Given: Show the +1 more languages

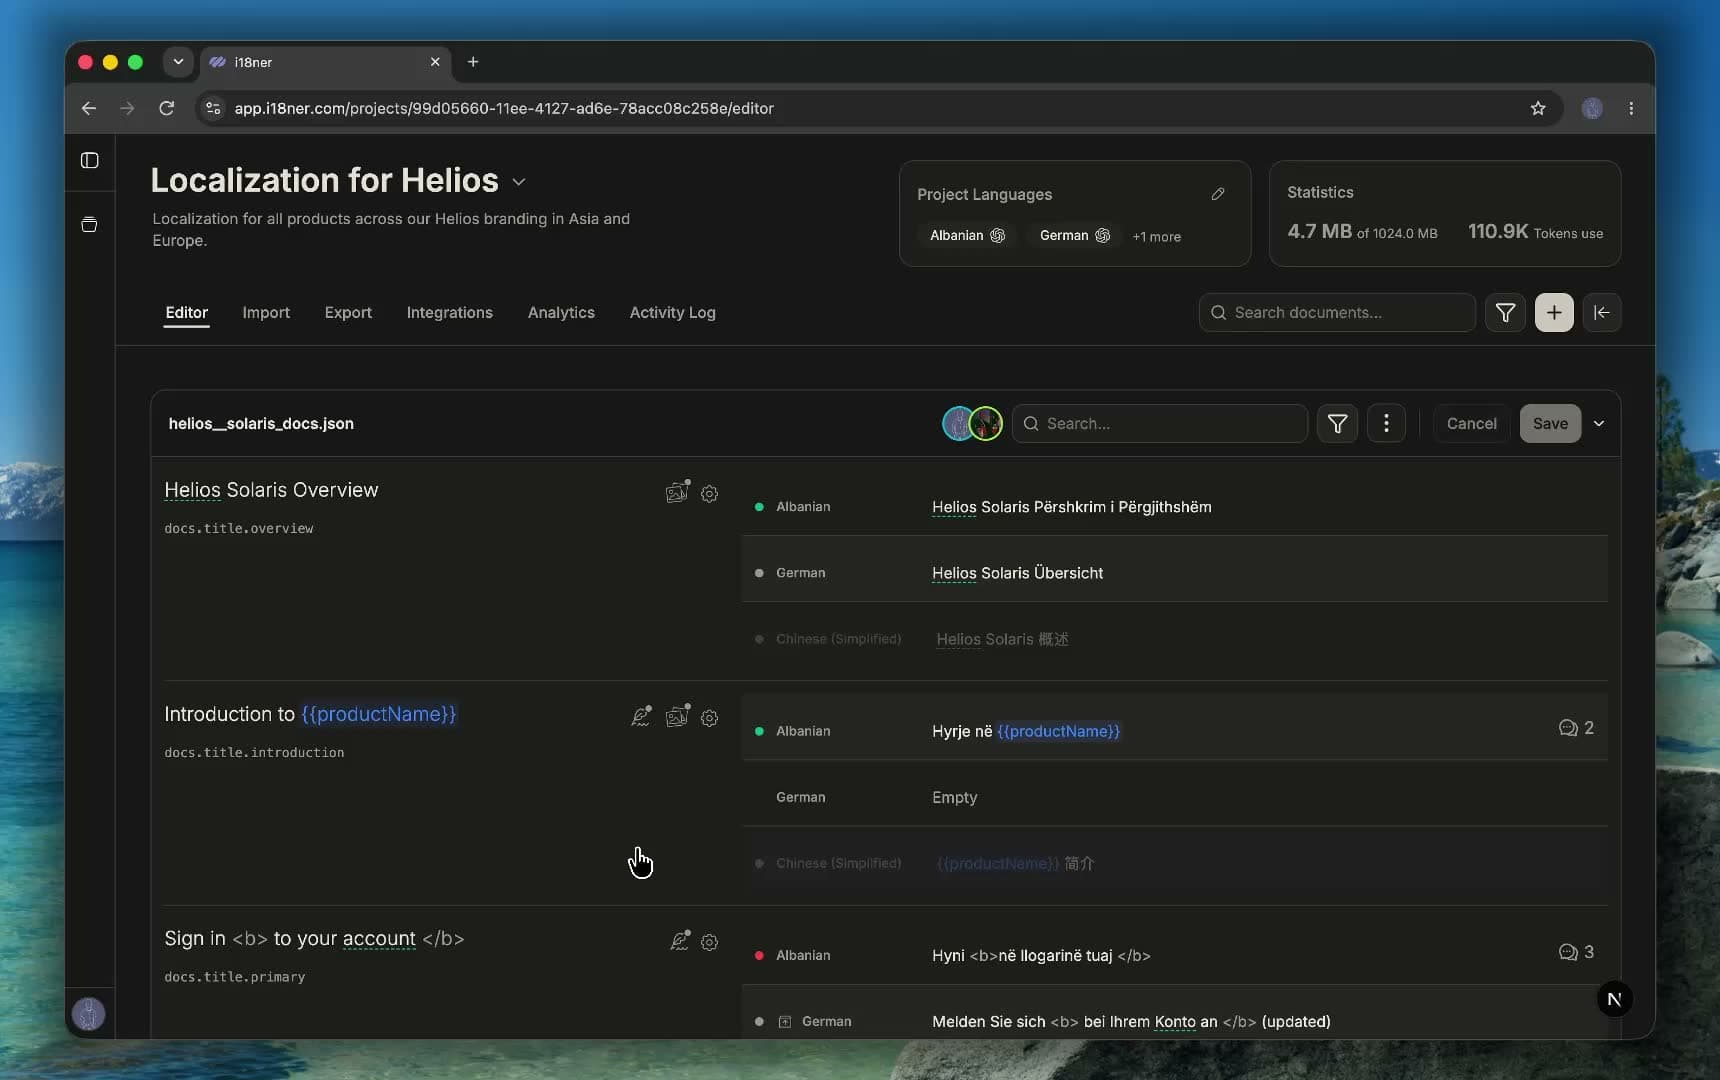Looking at the screenshot, I should [1156, 237].
